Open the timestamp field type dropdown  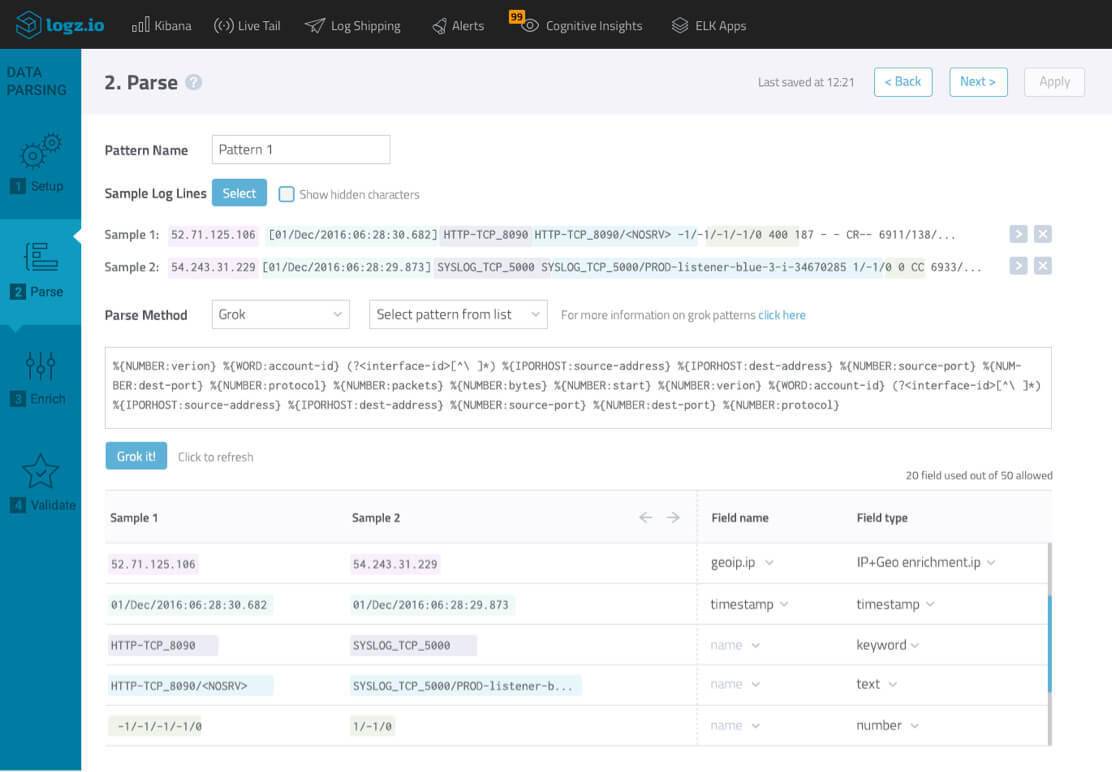coord(895,604)
